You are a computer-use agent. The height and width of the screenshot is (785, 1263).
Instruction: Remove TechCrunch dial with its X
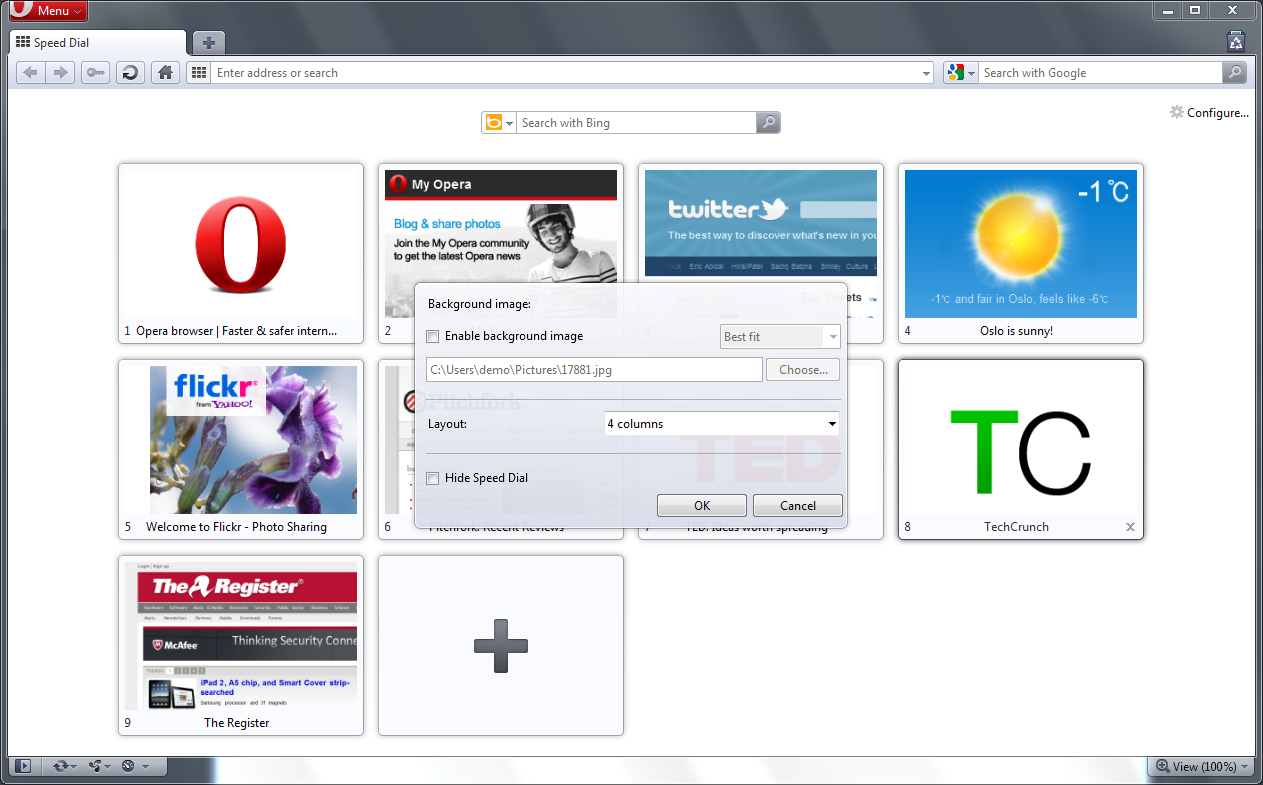coord(1130,527)
